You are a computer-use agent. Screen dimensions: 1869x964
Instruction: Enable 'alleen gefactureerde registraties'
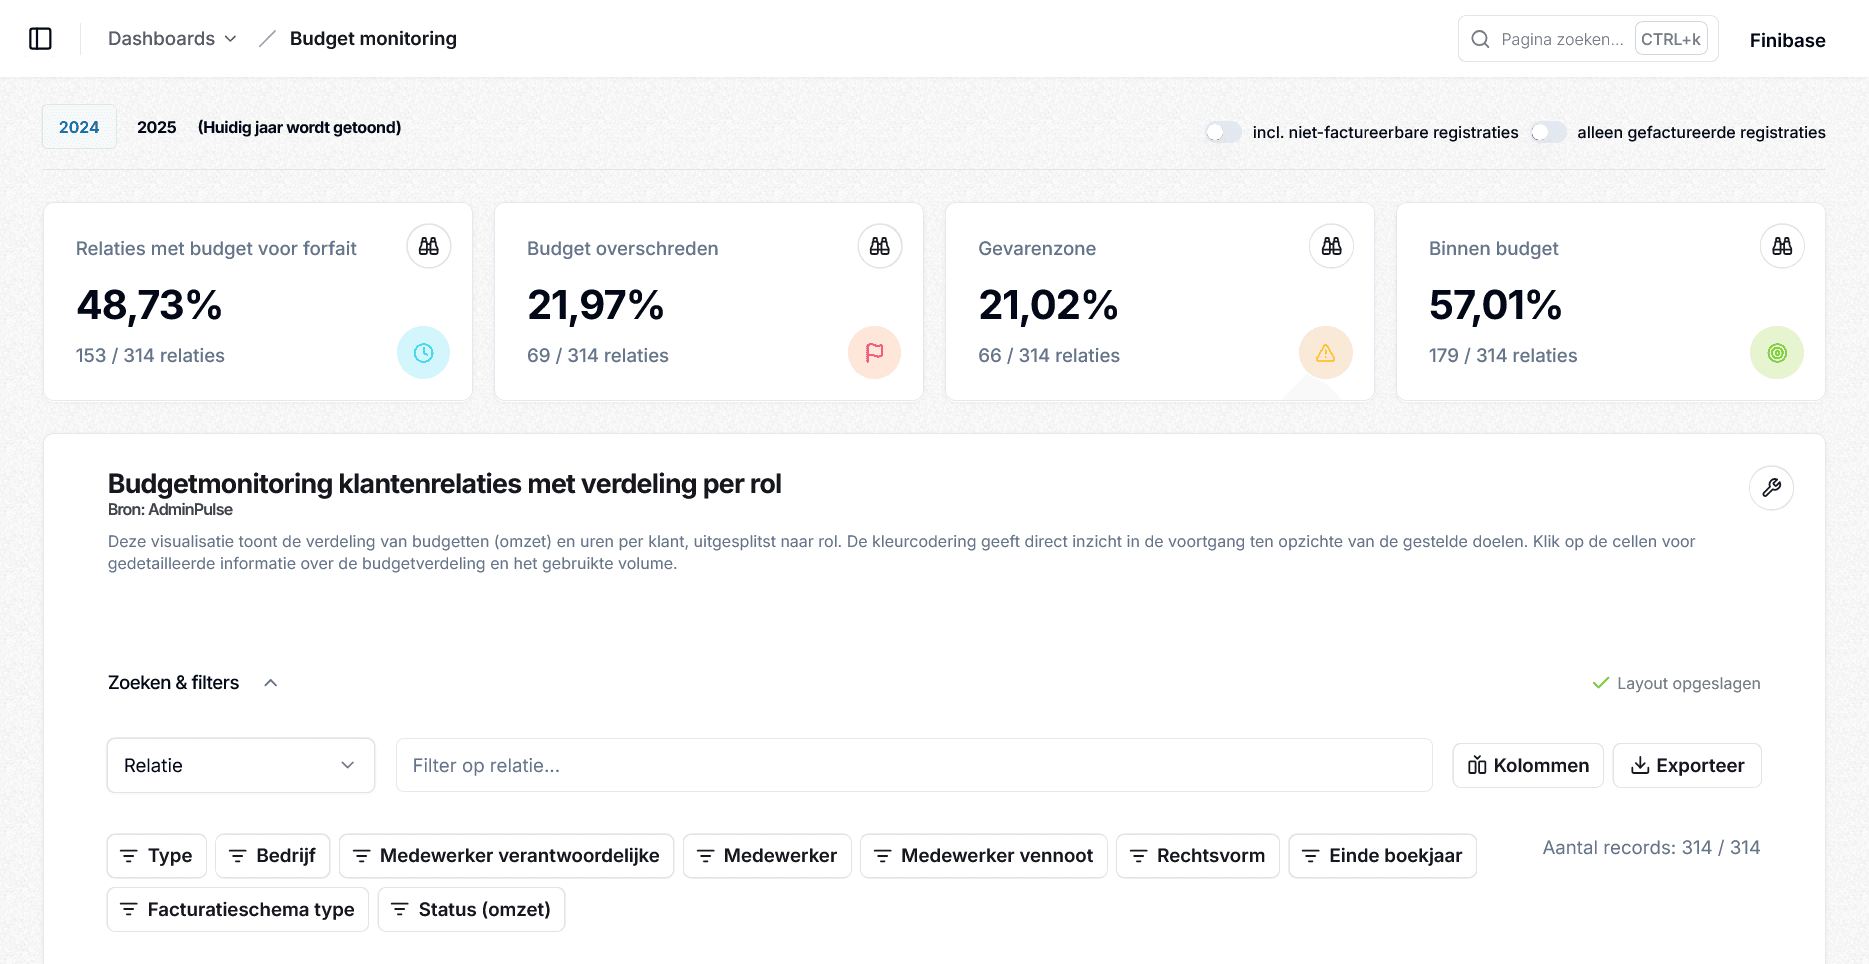(1549, 131)
